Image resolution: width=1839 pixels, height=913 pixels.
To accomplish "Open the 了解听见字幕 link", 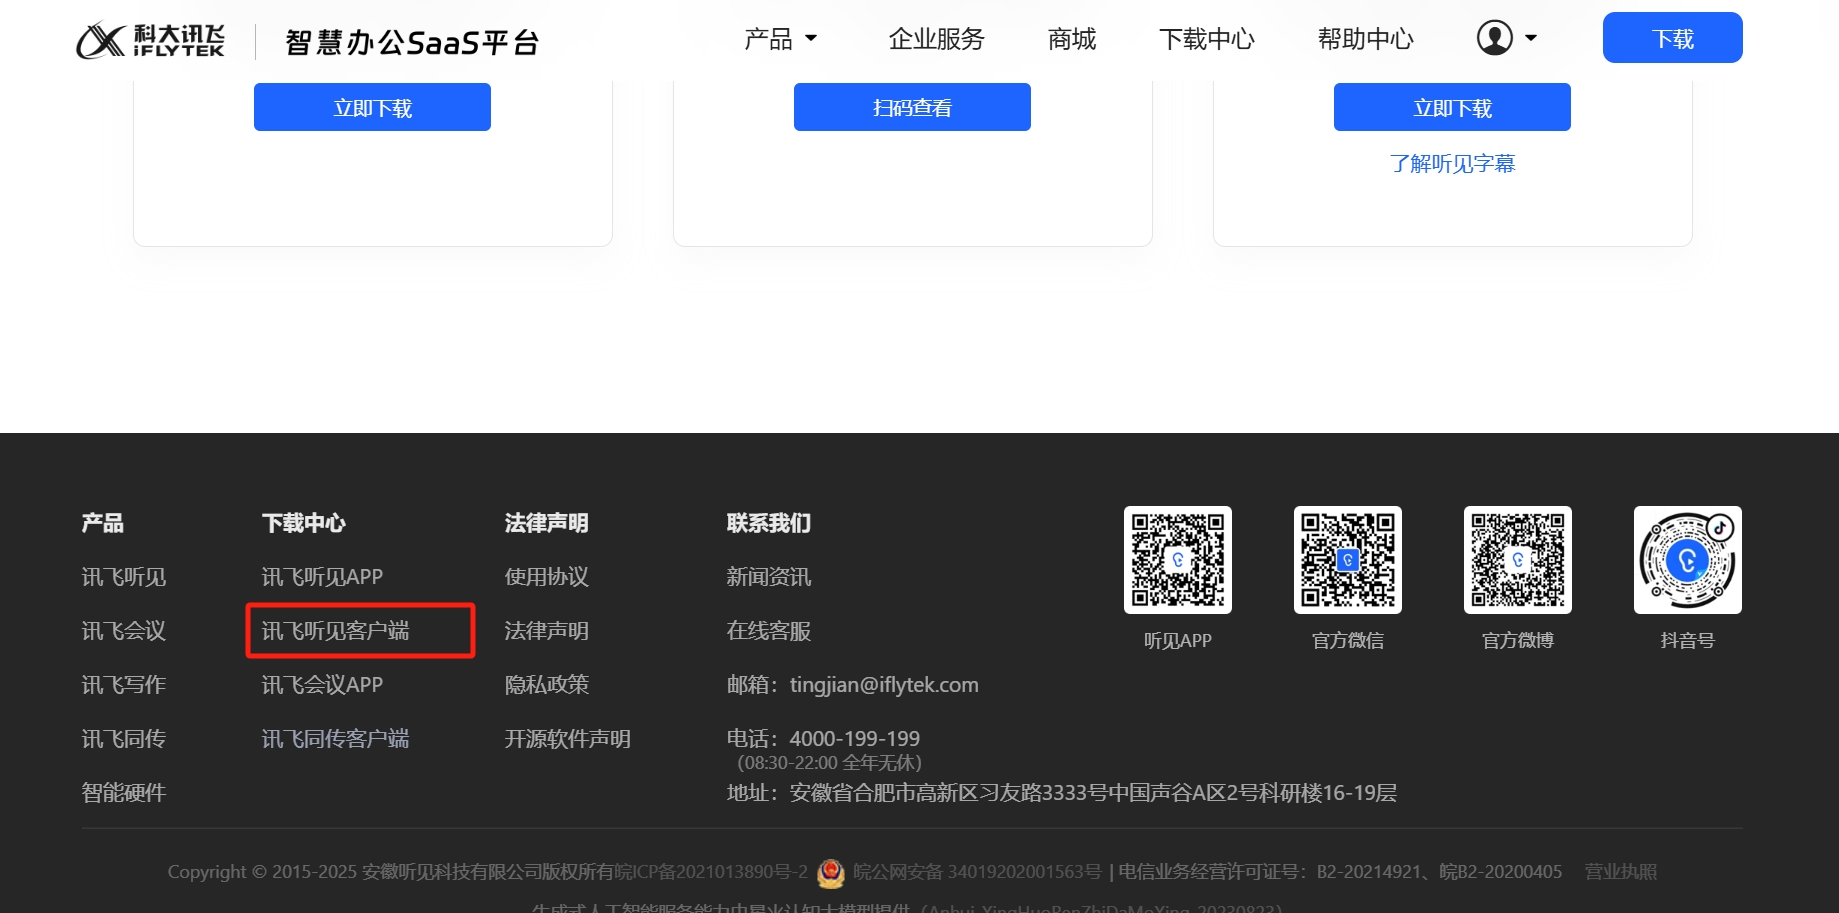I will (x=1452, y=164).
